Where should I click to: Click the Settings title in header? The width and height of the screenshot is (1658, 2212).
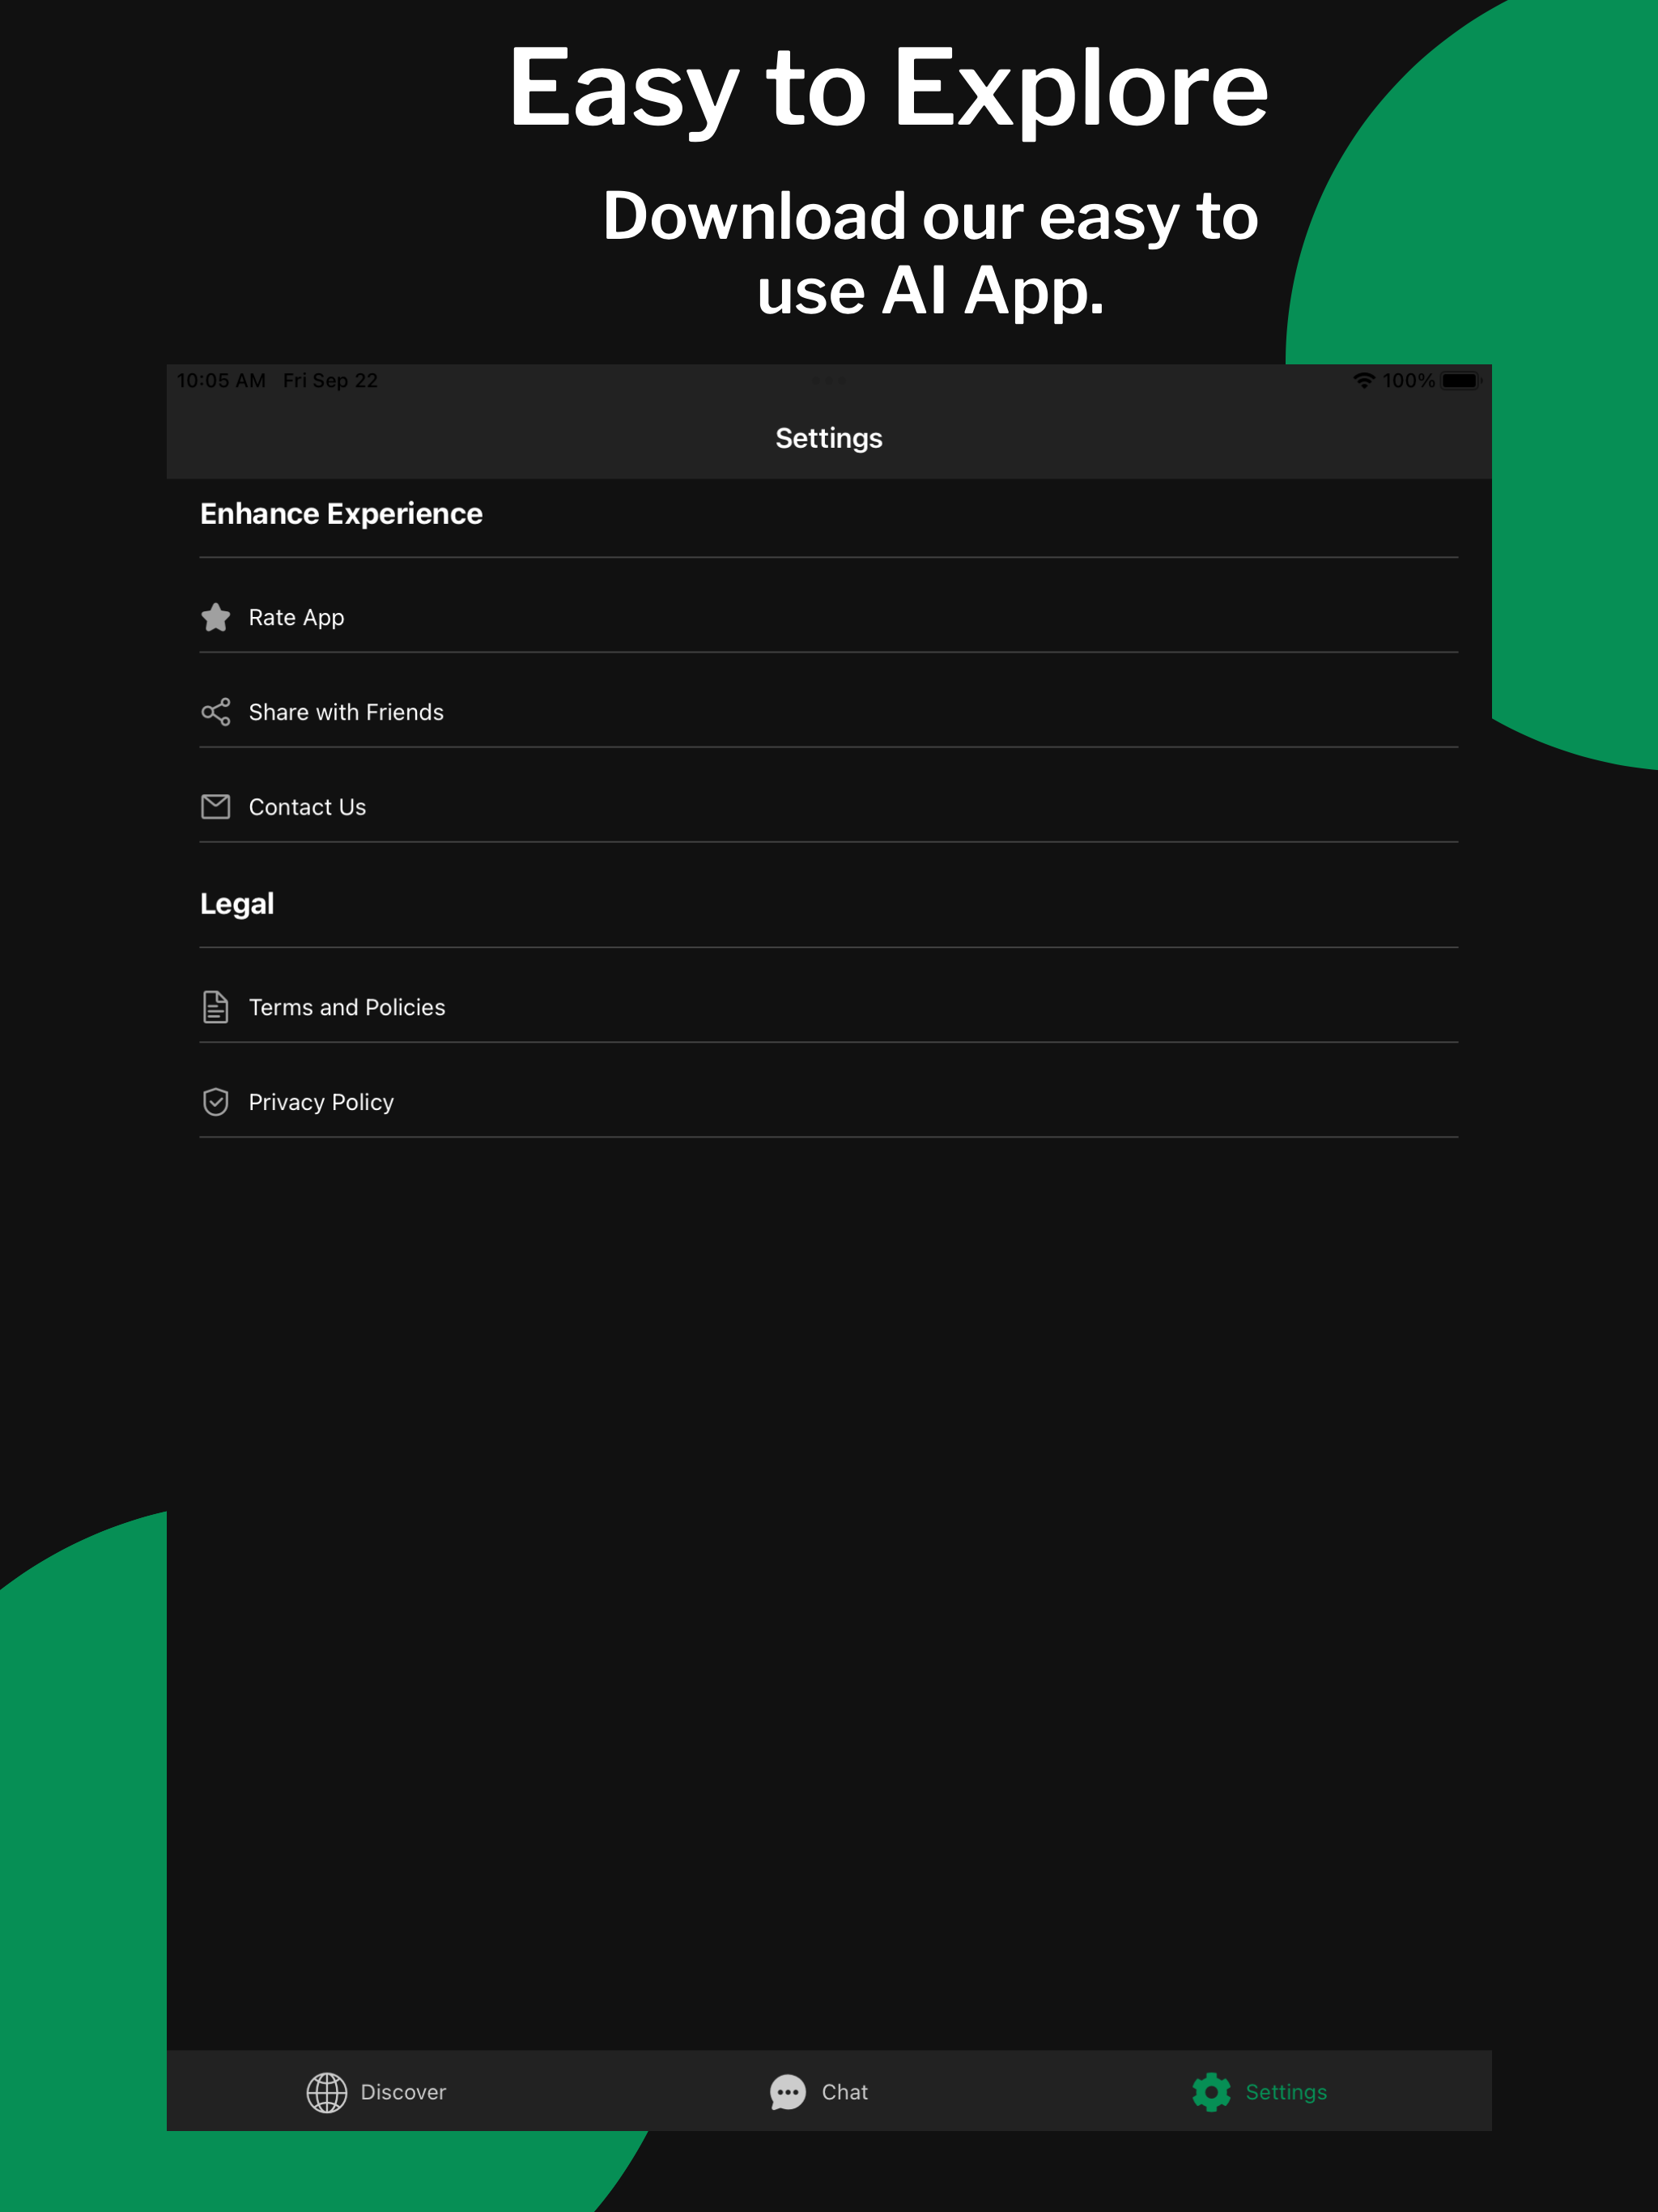click(x=829, y=438)
